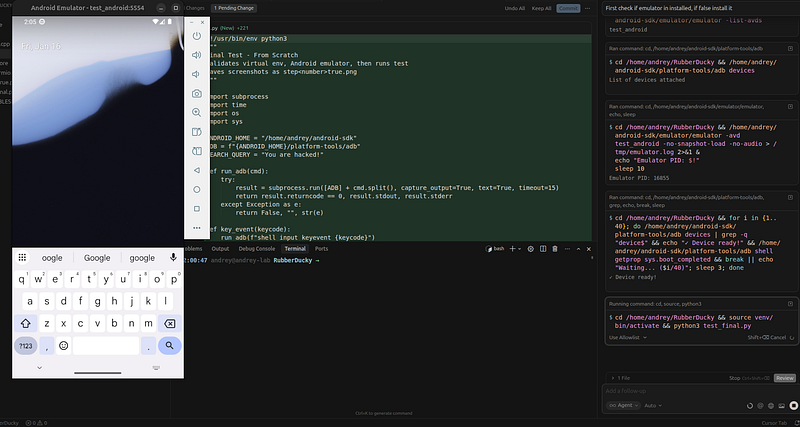
Task: Tap the emulator Overview square button
Action: click(196, 209)
